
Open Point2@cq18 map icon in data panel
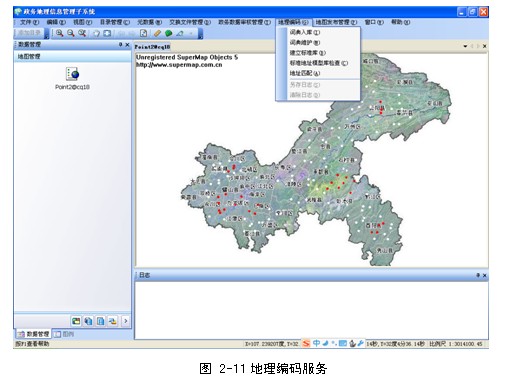pyautogui.click(x=72, y=74)
